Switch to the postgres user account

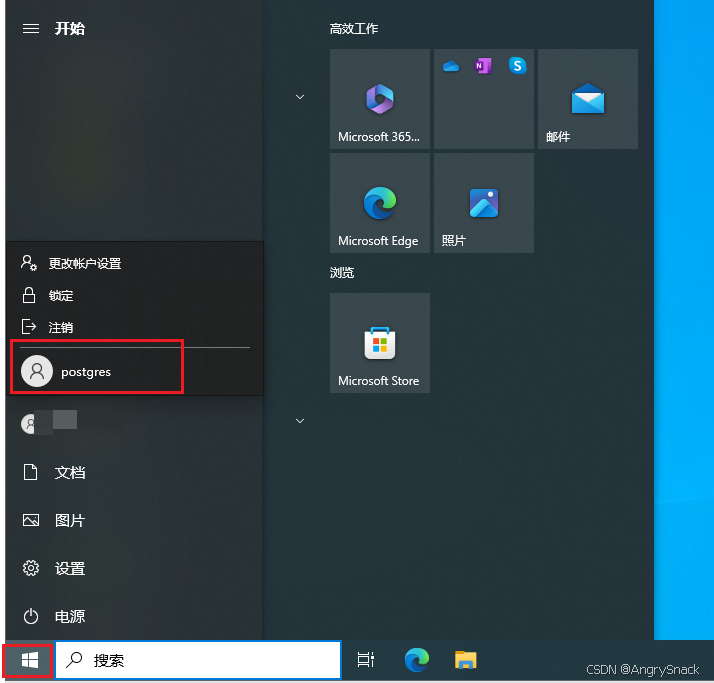click(x=135, y=371)
